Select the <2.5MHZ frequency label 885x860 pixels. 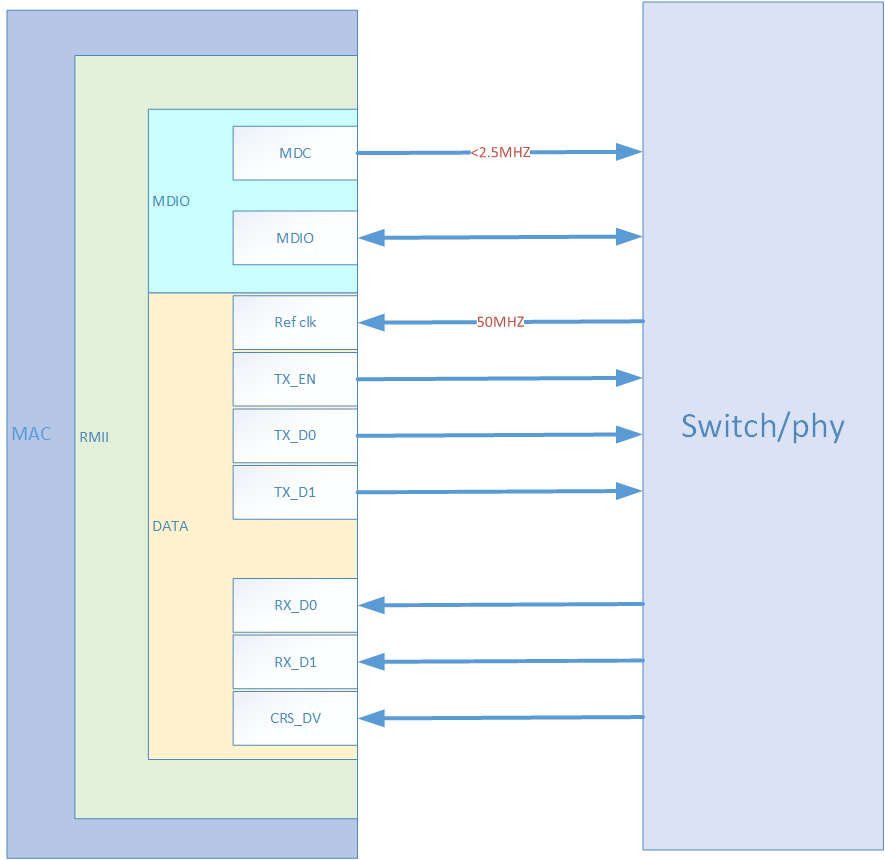click(x=500, y=153)
